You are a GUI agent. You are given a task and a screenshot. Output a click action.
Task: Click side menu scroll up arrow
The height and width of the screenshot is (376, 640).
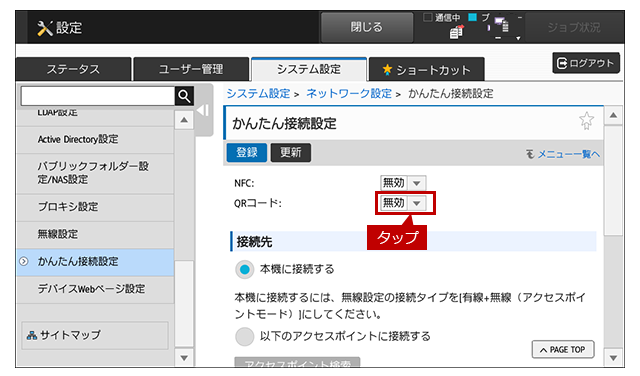184,120
